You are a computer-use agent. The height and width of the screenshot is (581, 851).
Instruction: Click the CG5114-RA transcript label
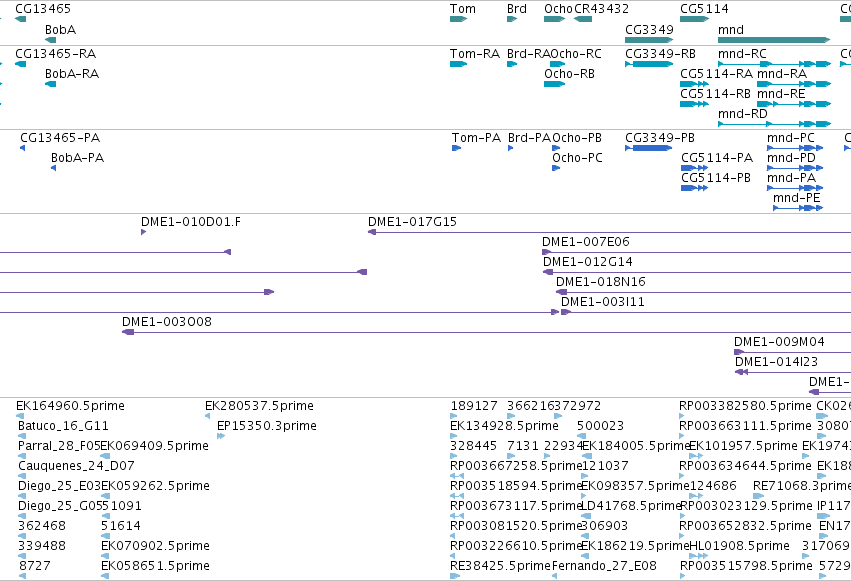point(716,74)
